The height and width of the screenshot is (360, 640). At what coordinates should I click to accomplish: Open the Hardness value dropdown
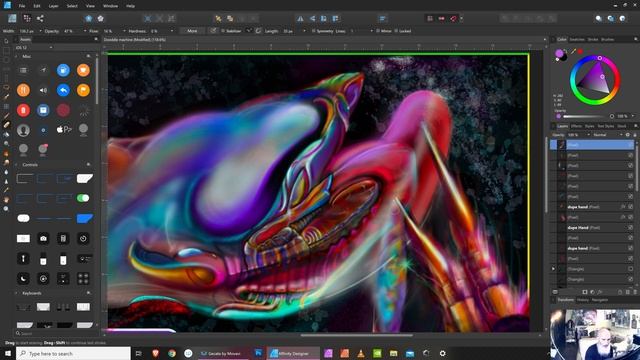coord(171,31)
